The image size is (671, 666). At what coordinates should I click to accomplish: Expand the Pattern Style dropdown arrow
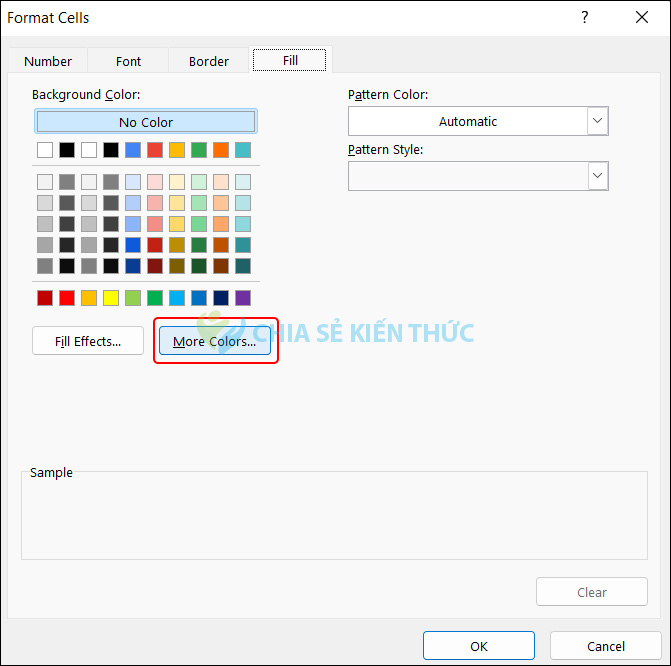pyautogui.click(x=597, y=175)
